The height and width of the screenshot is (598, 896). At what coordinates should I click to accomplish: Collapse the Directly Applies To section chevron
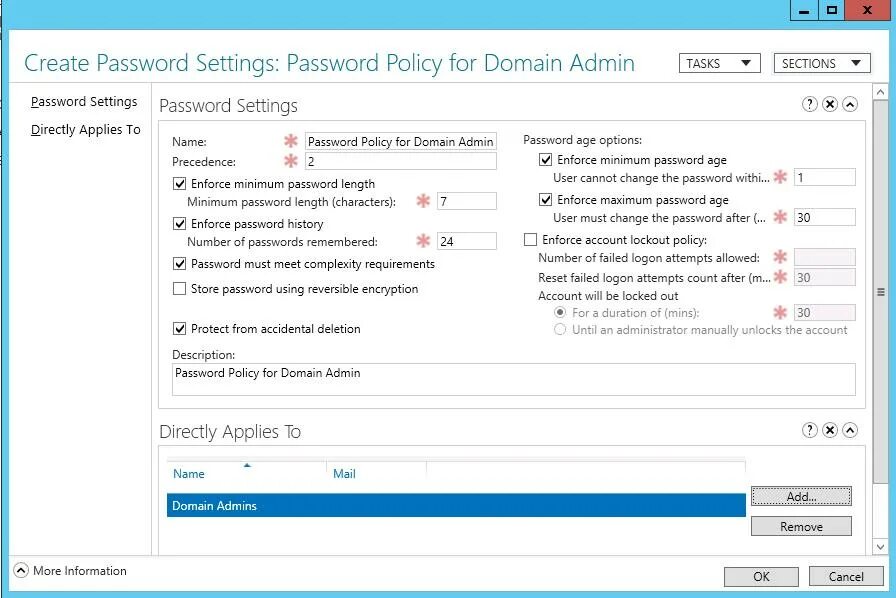[x=850, y=430]
